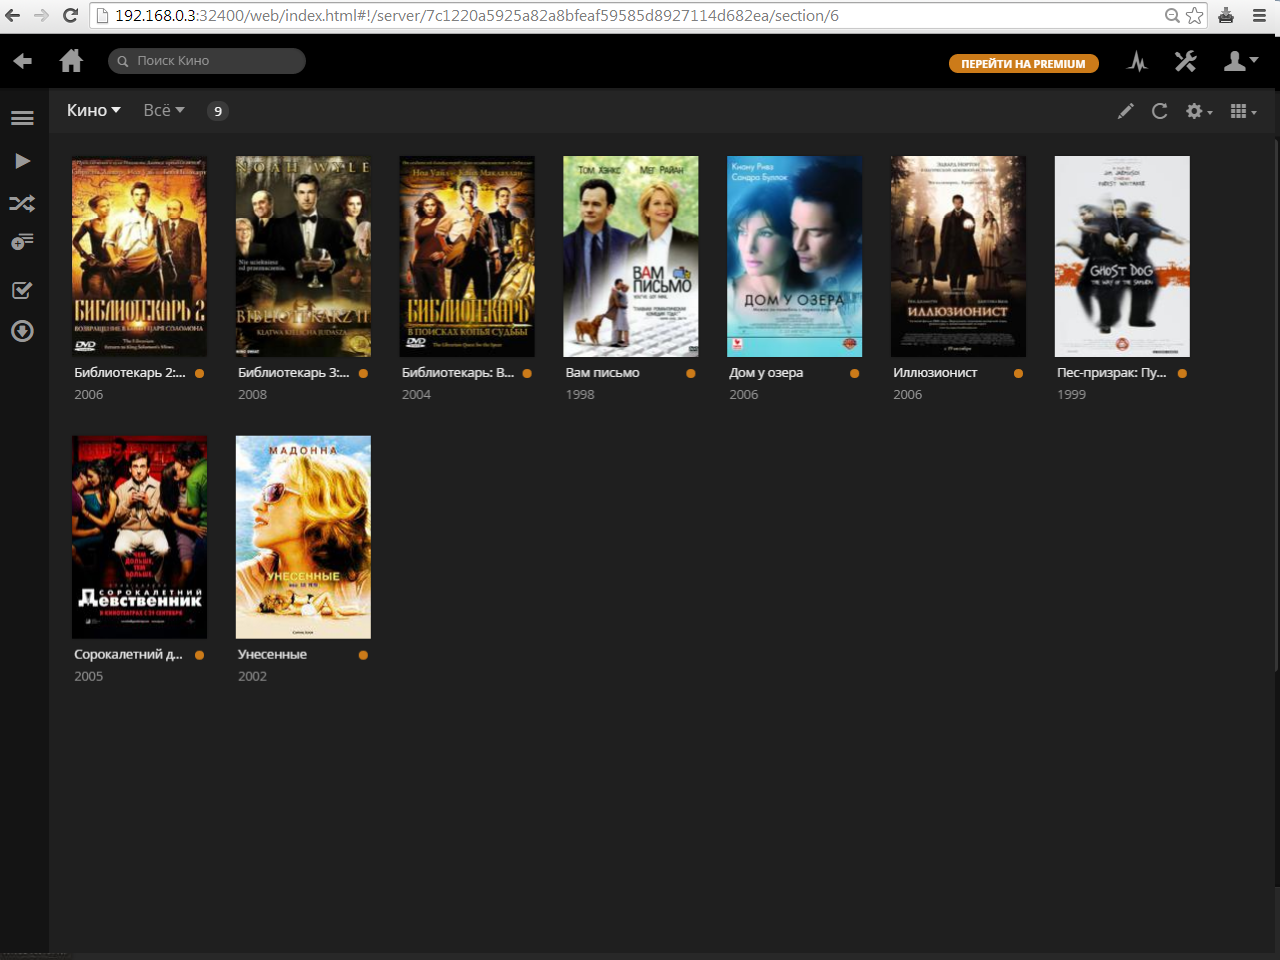Toggle unwatched dot for Библиотекарь 2004
Image resolution: width=1280 pixels, height=960 pixels.
click(527, 373)
